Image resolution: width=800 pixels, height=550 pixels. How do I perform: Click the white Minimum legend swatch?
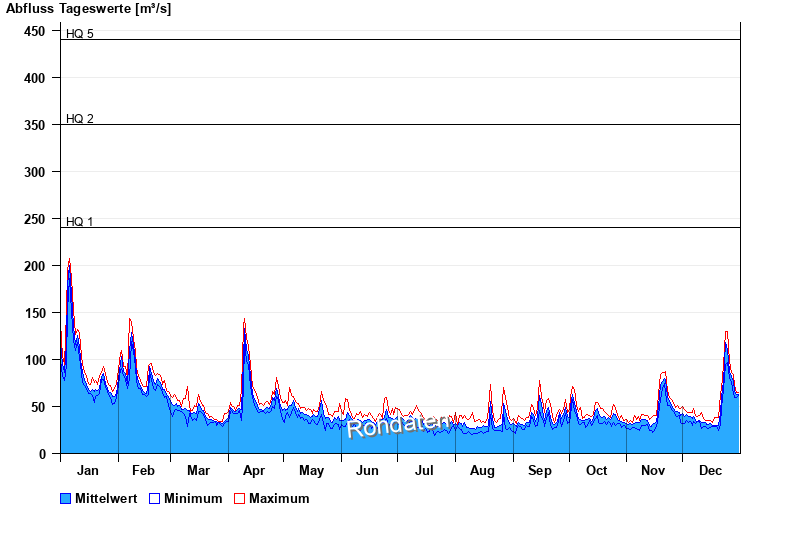[x=155, y=498]
